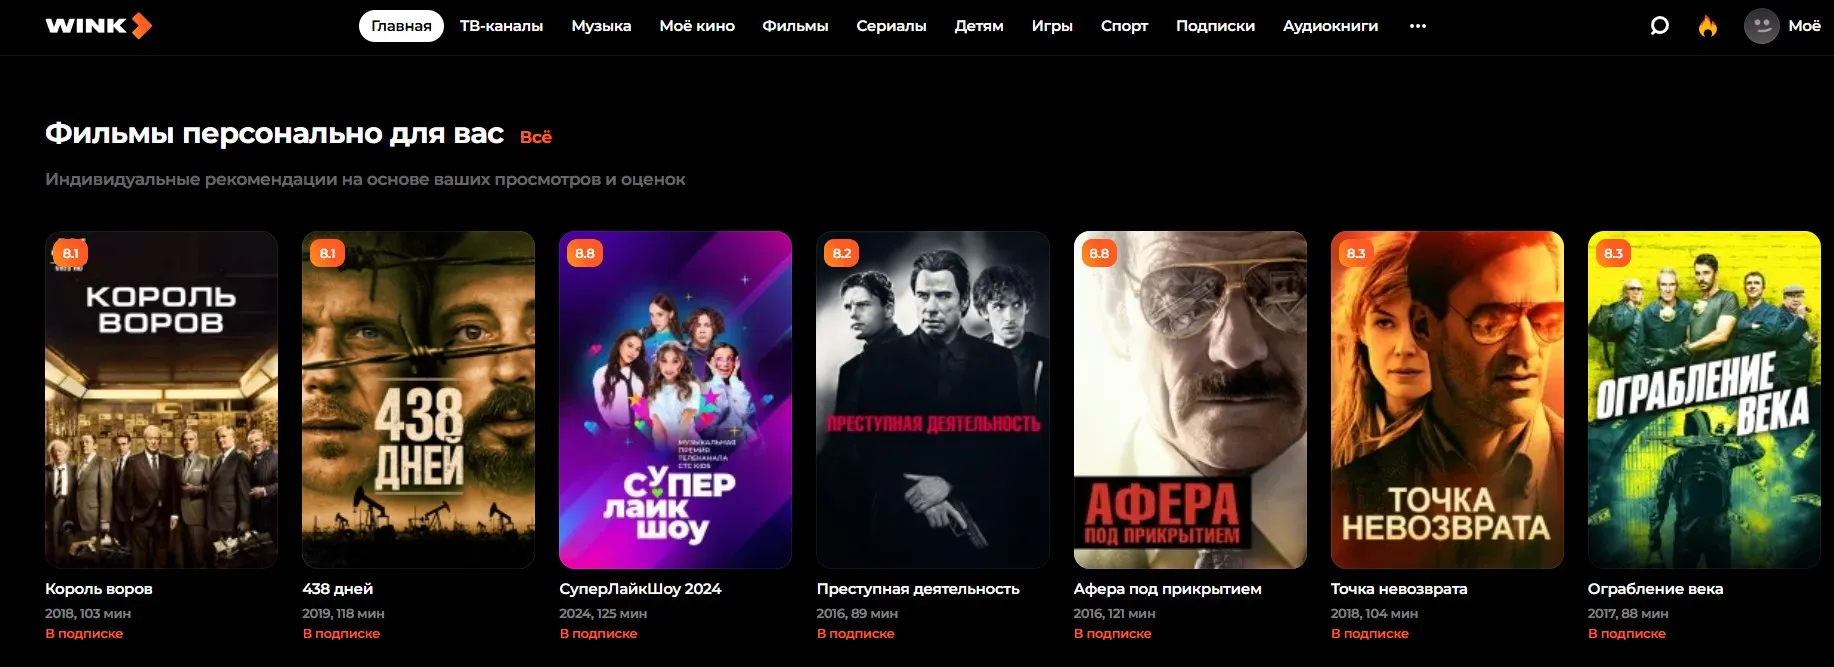Select the Главная tab
The width and height of the screenshot is (1834, 667).
pos(401,26)
